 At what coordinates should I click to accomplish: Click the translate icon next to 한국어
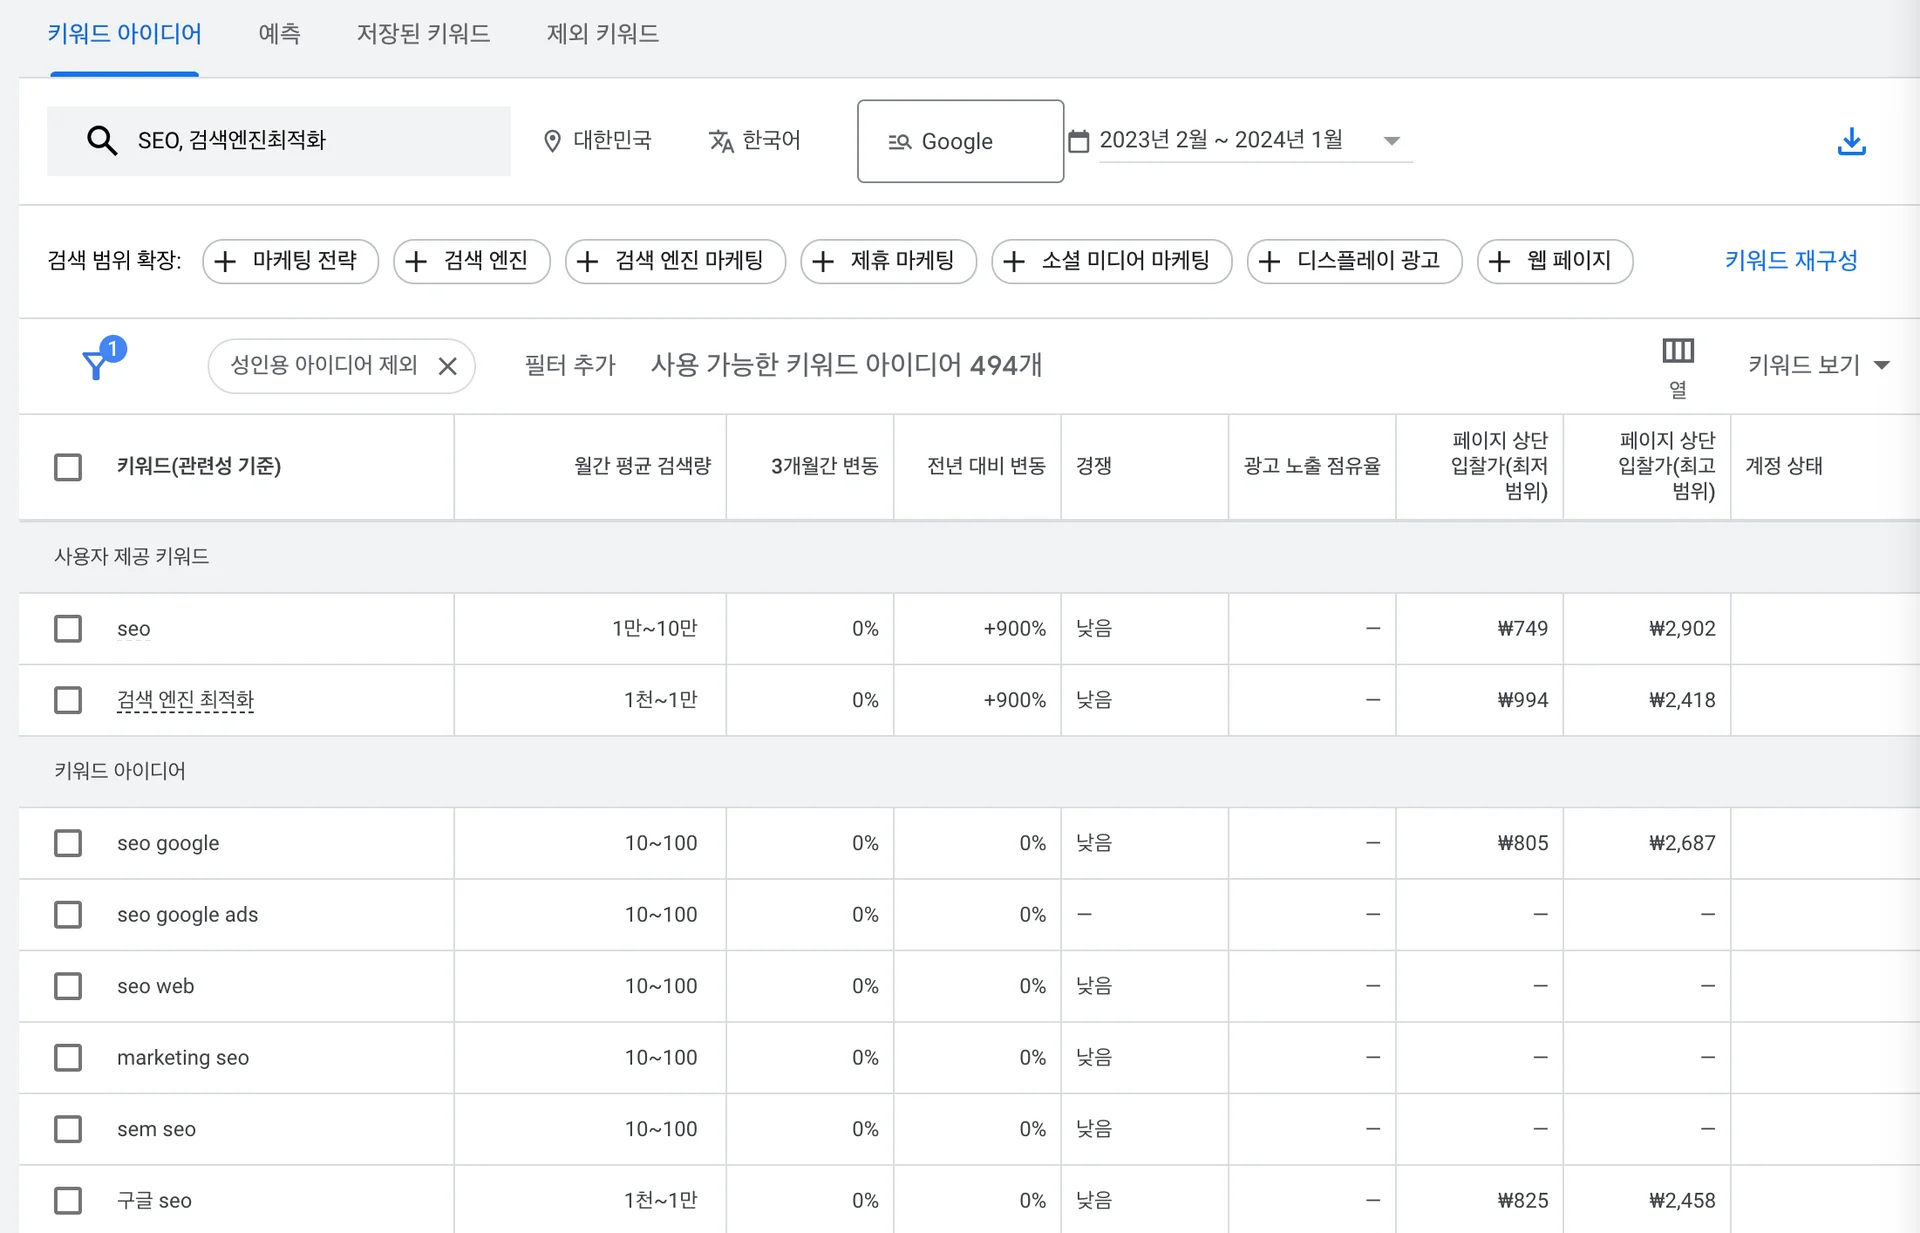[722, 140]
